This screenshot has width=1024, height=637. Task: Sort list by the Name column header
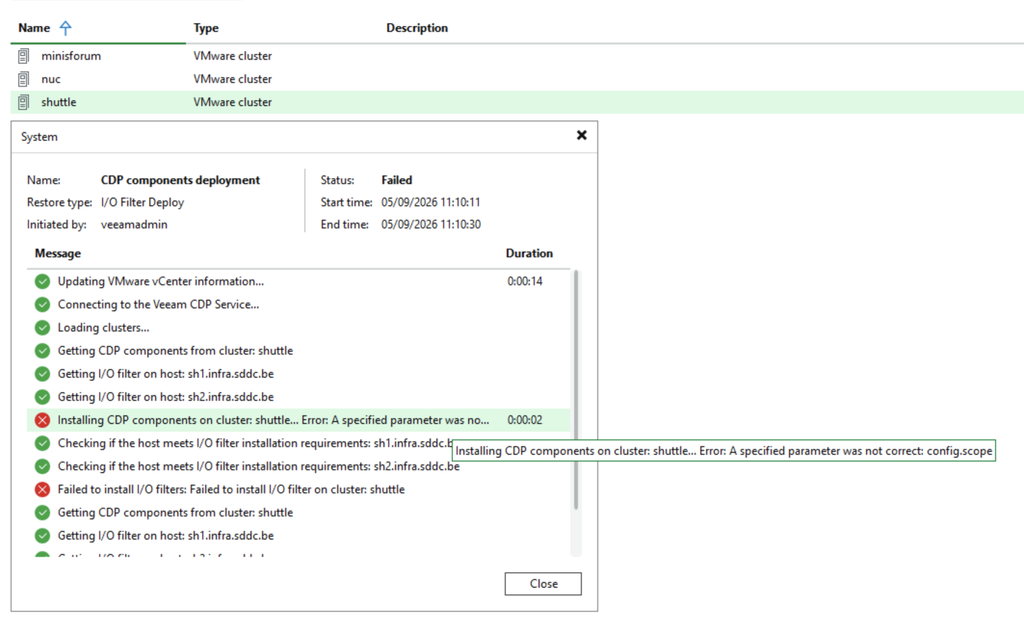[34, 28]
